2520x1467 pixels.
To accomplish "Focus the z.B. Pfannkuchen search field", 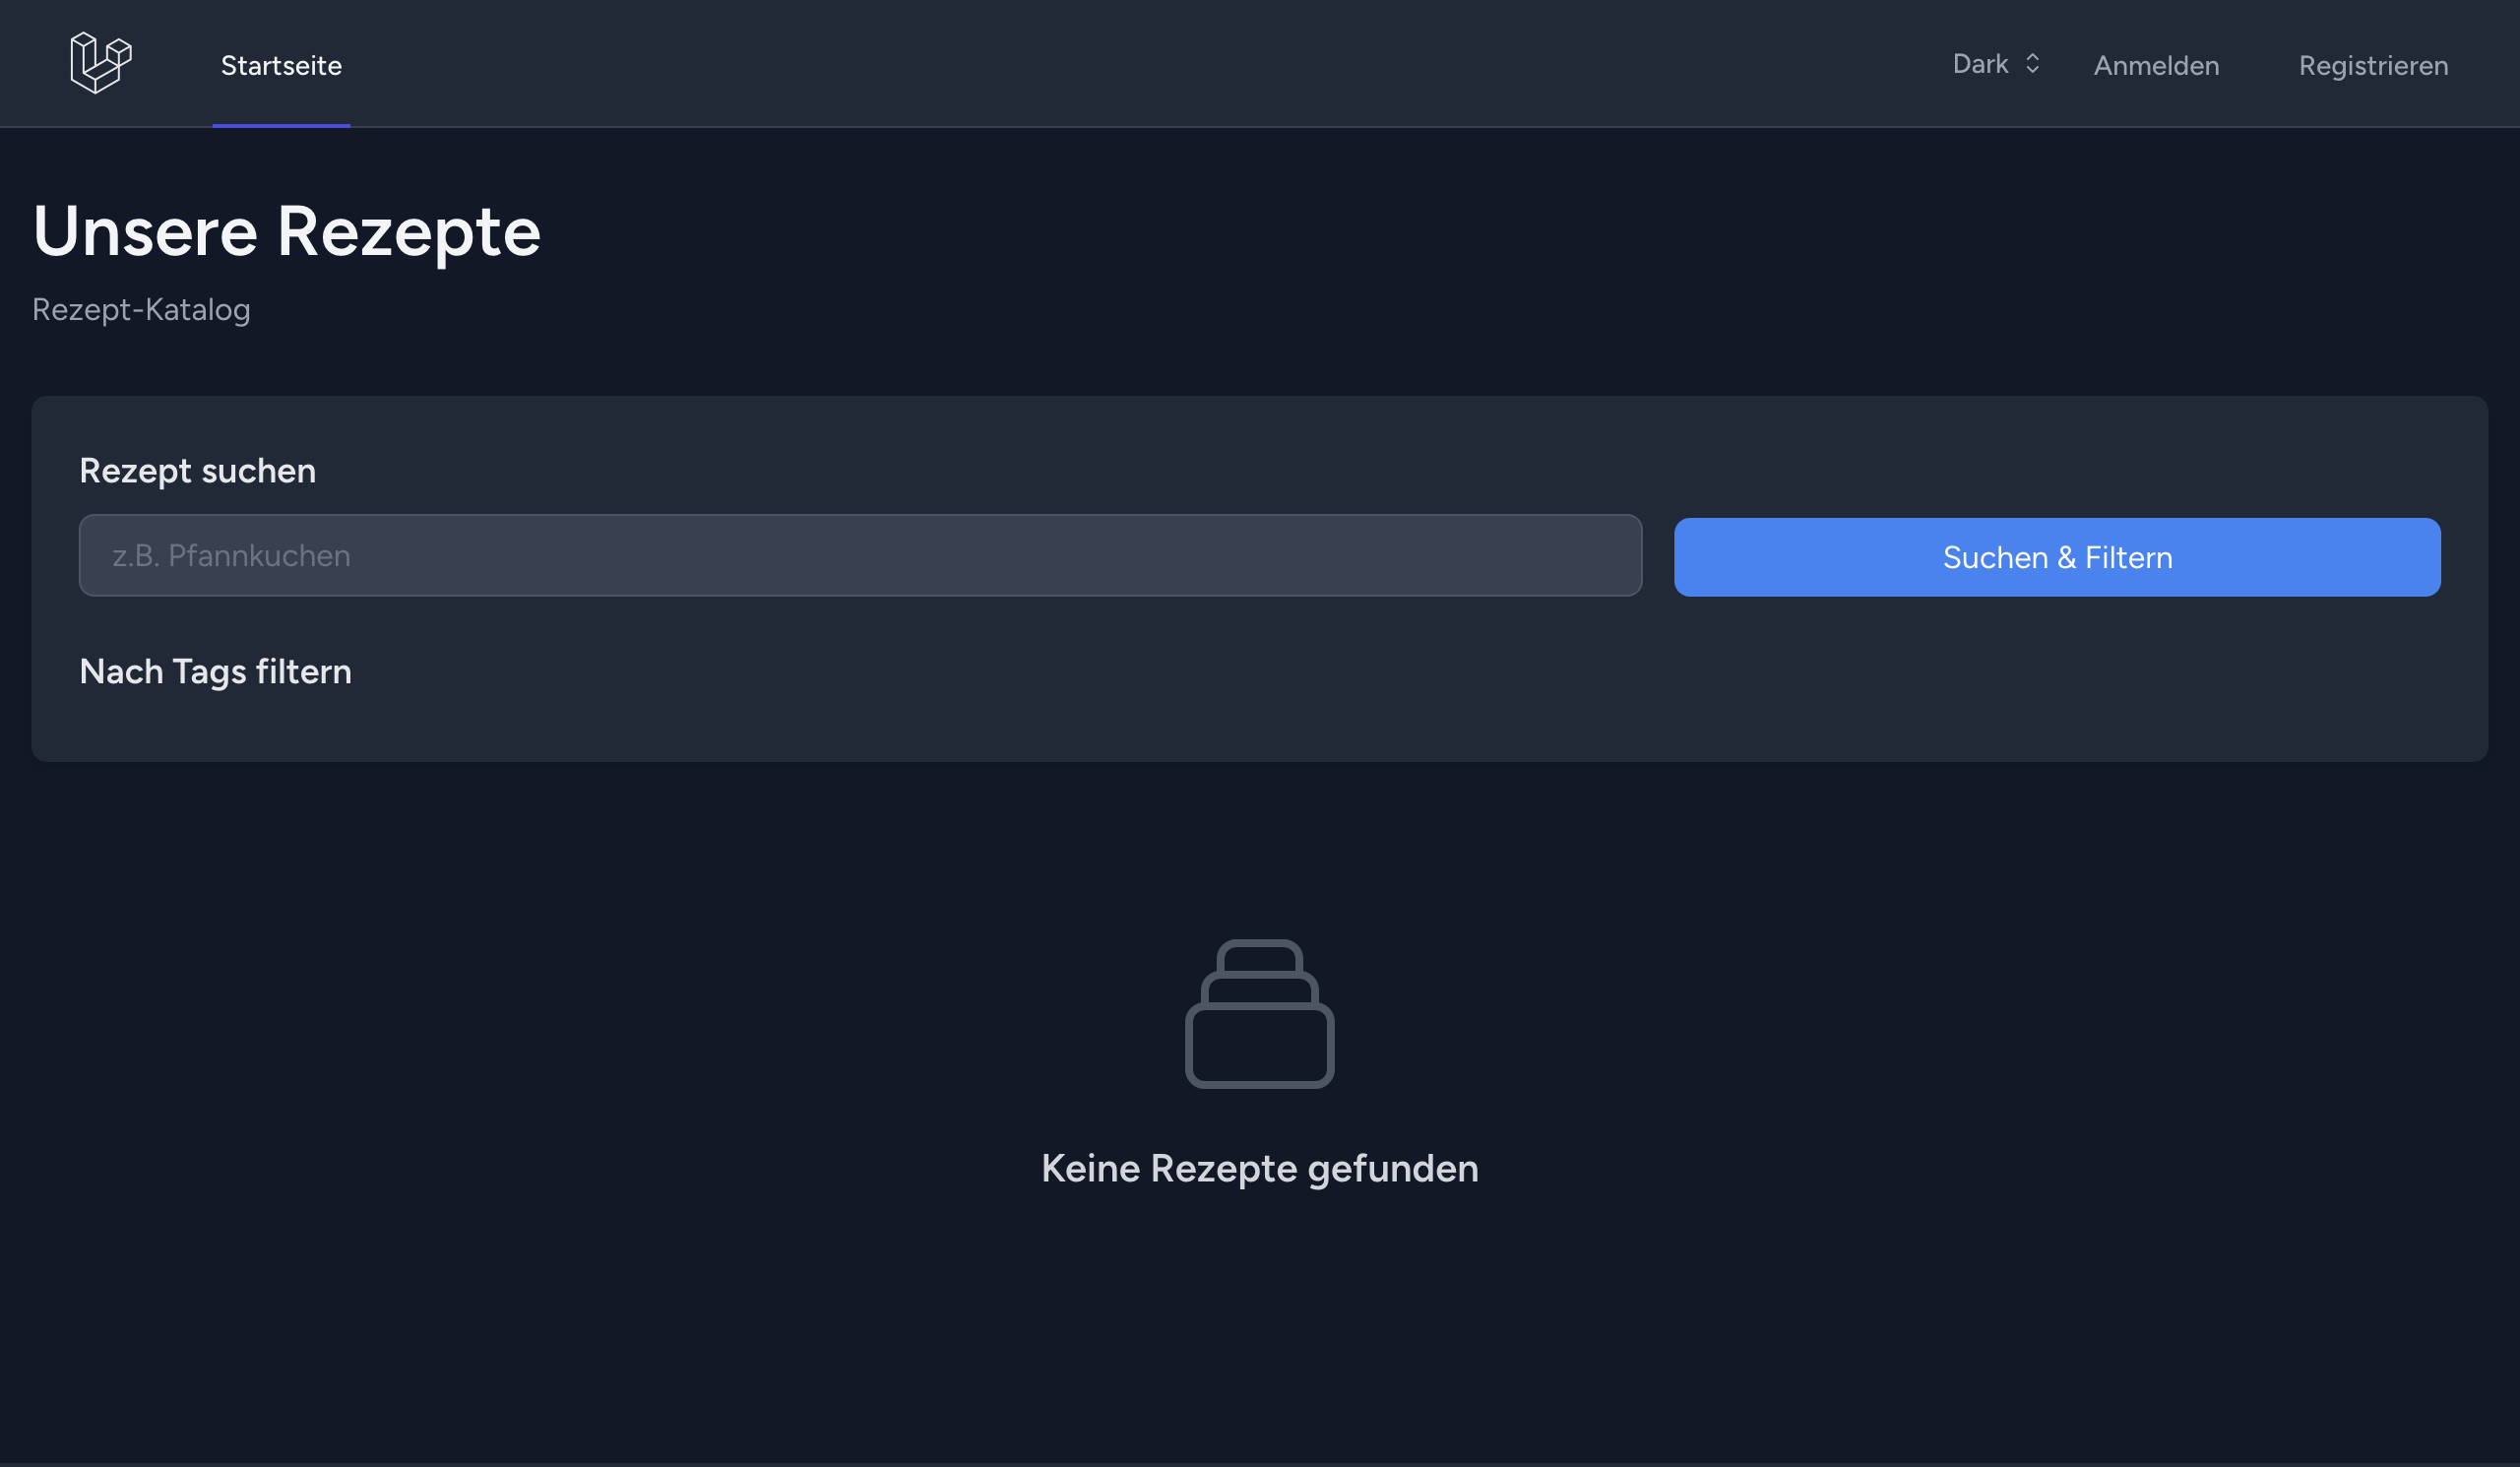I will coord(860,555).
